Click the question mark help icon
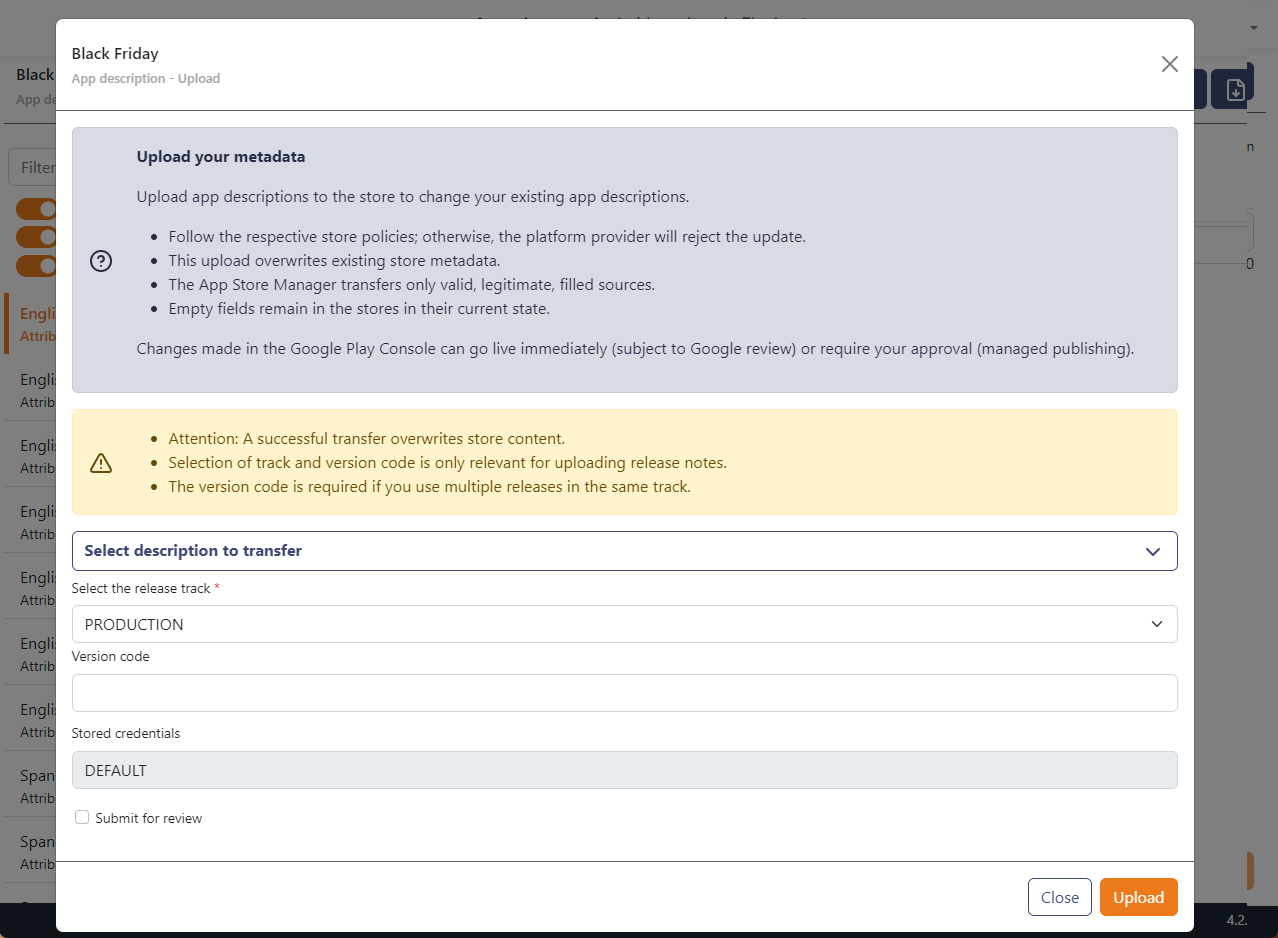The image size is (1278, 938). click(101, 261)
